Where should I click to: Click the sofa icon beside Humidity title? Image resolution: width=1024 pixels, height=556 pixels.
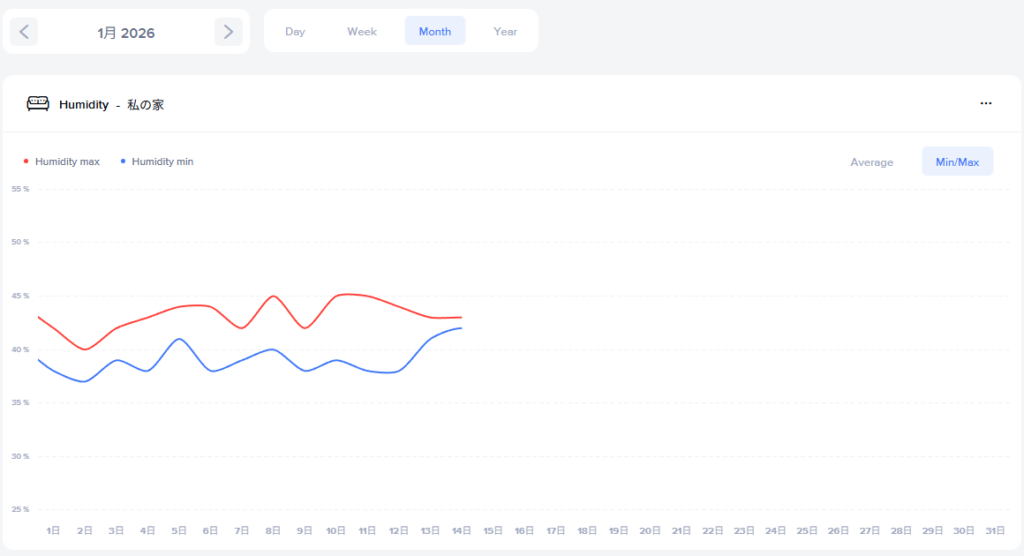38,104
